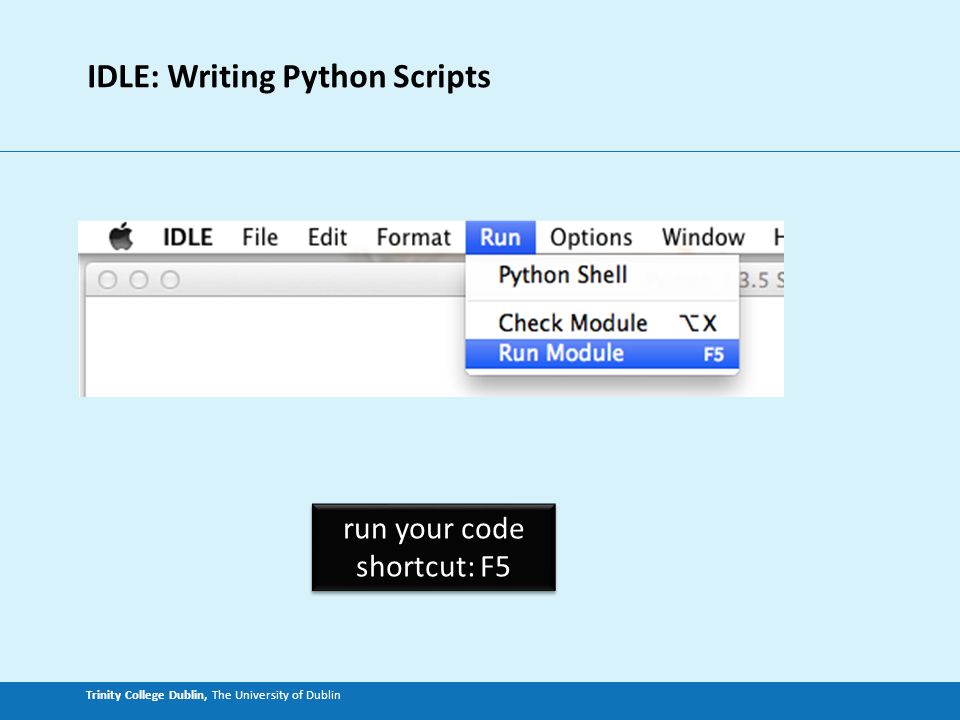
Task: Click the first window control circle (close)
Action: 108,280
